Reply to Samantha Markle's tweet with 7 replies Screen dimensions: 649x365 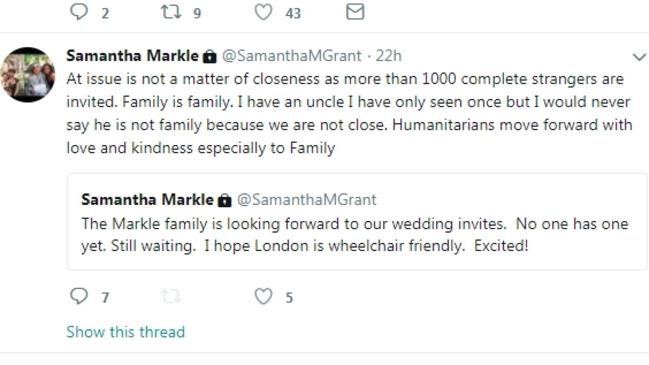(x=79, y=296)
